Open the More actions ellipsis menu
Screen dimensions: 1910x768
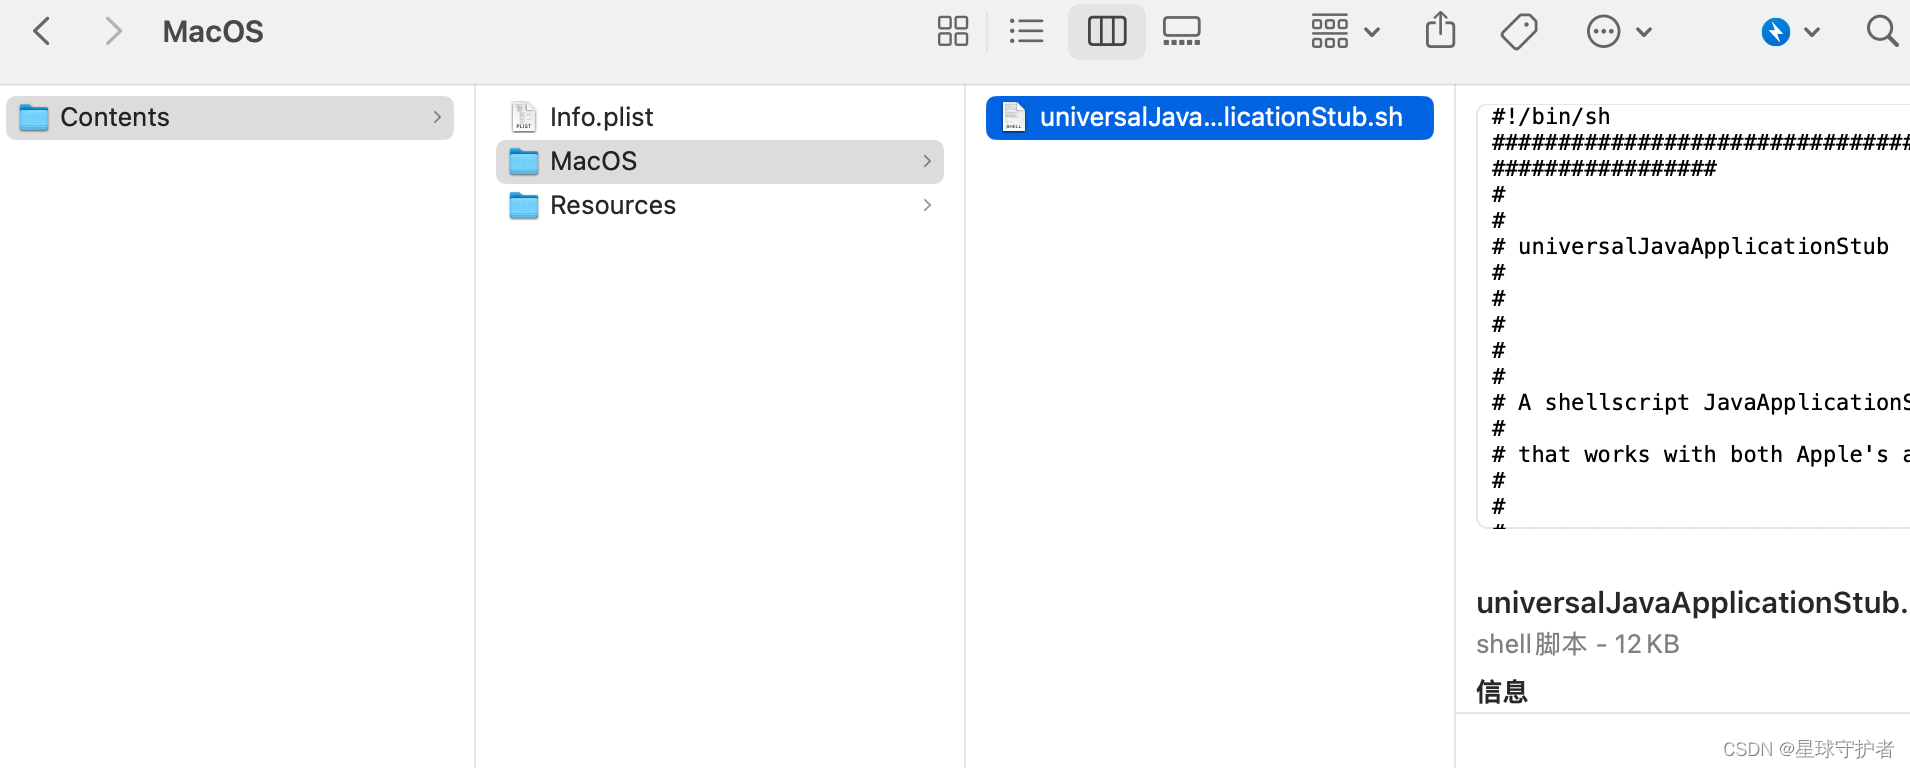click(x=1618, y=31)
